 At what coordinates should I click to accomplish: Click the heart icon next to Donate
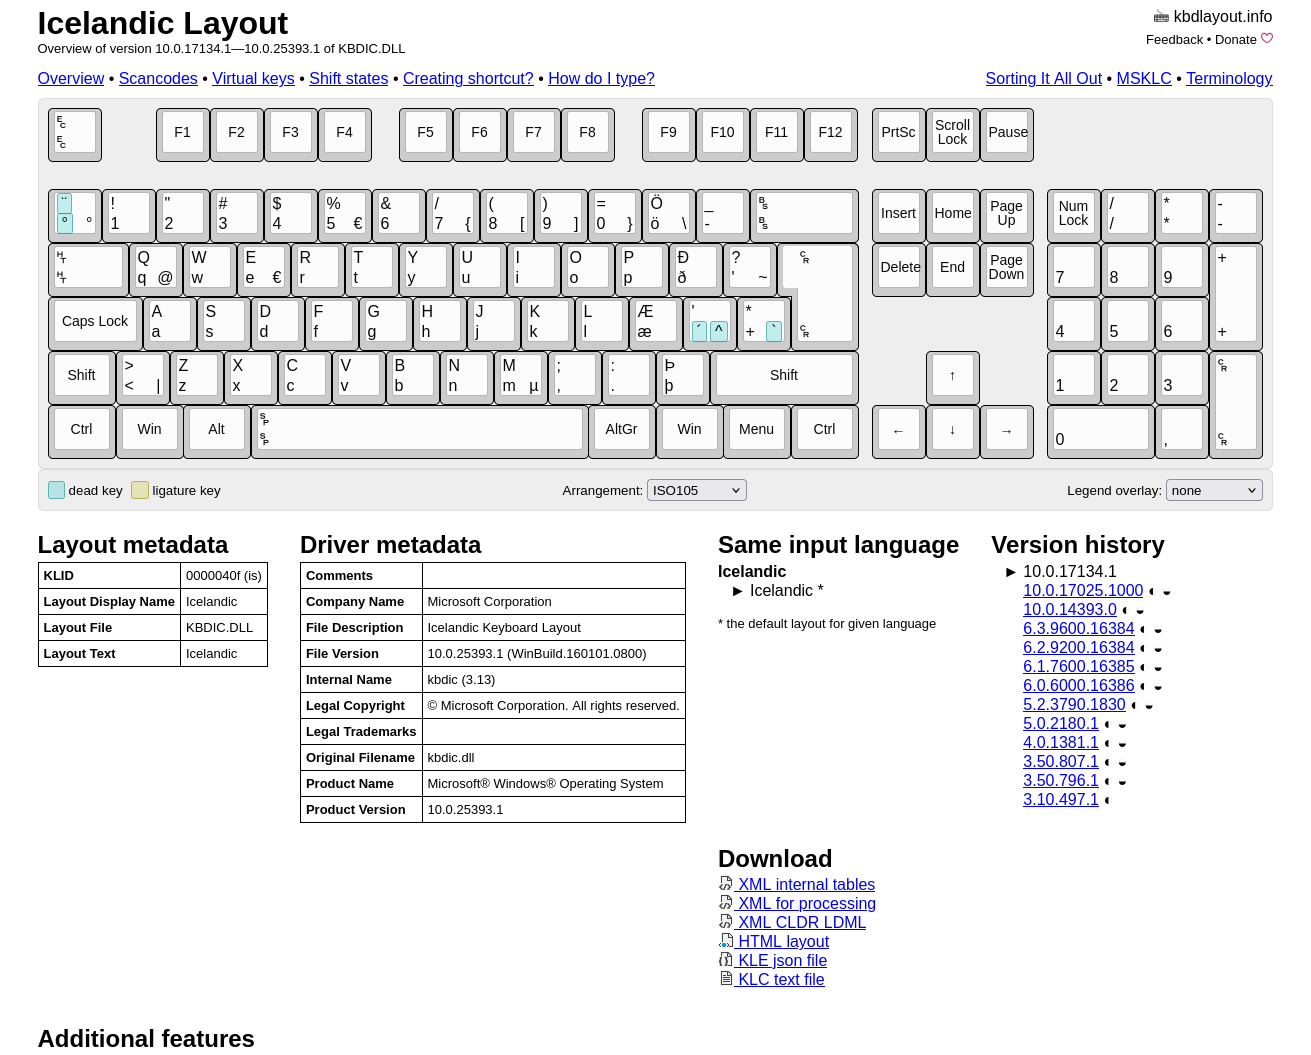(x=1267, y=39)
